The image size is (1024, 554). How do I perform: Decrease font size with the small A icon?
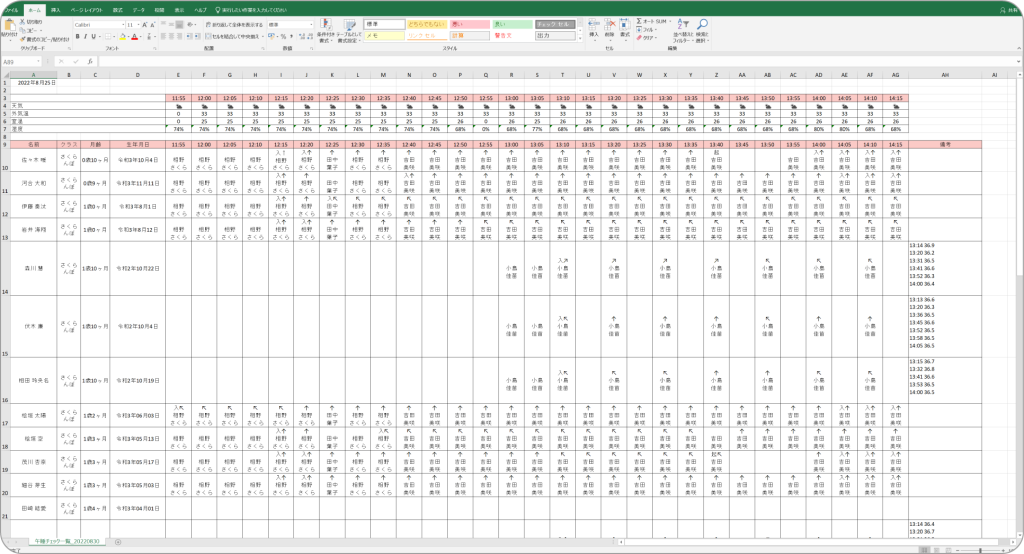(153, 25)
